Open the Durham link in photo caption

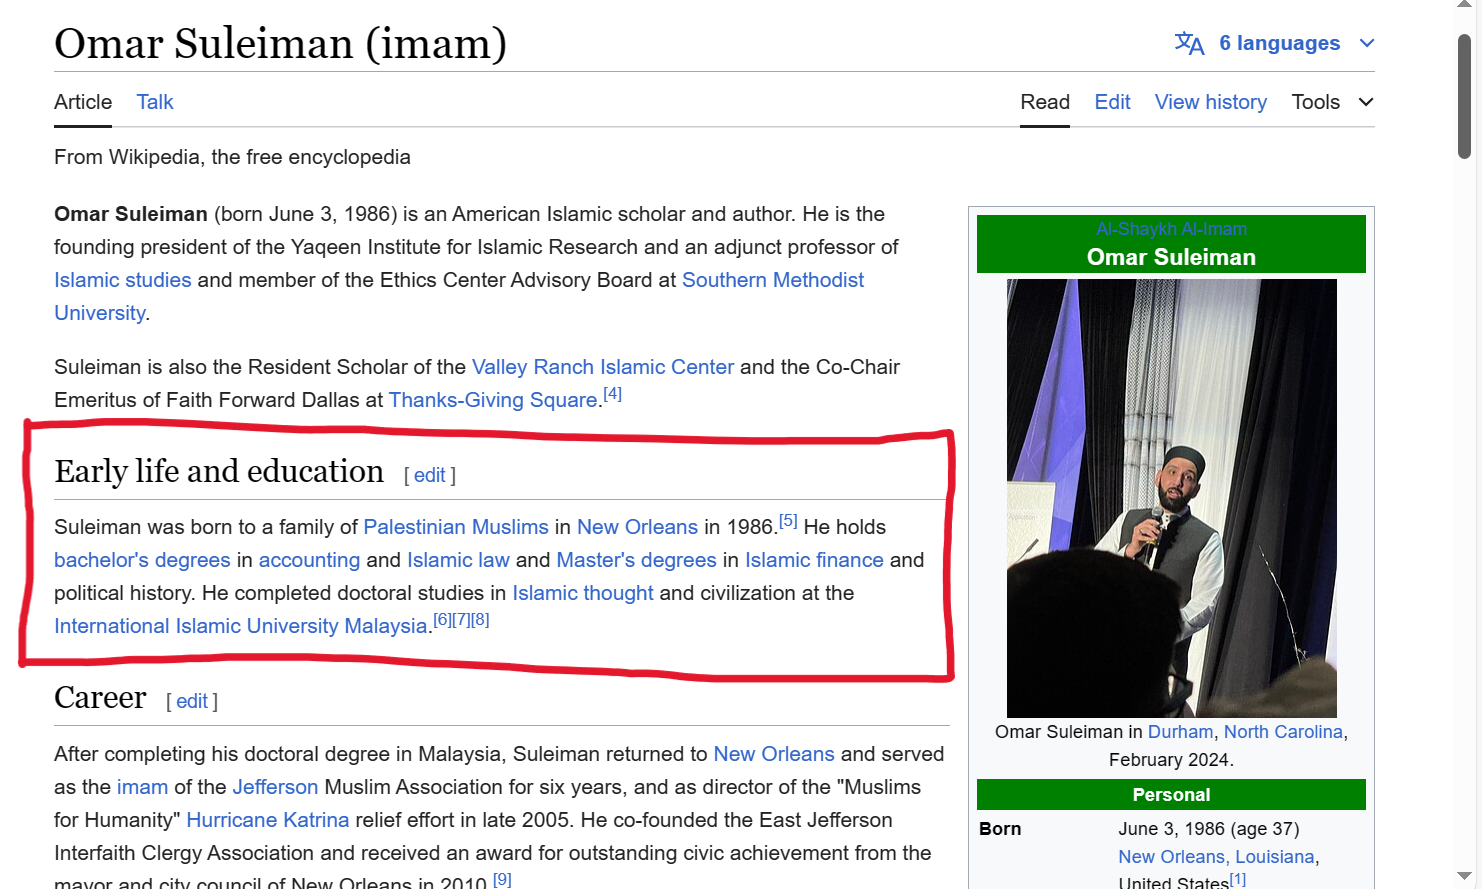(1180, 732)
